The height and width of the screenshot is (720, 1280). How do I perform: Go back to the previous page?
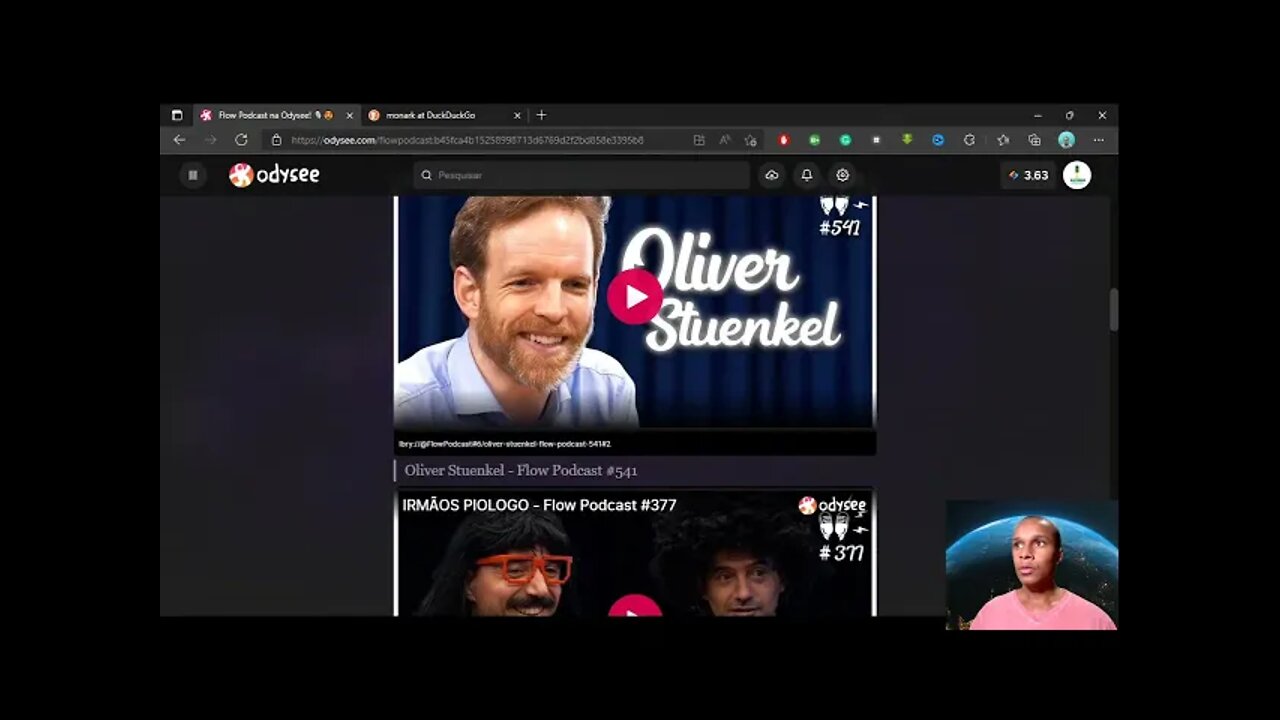pos(179,140)
